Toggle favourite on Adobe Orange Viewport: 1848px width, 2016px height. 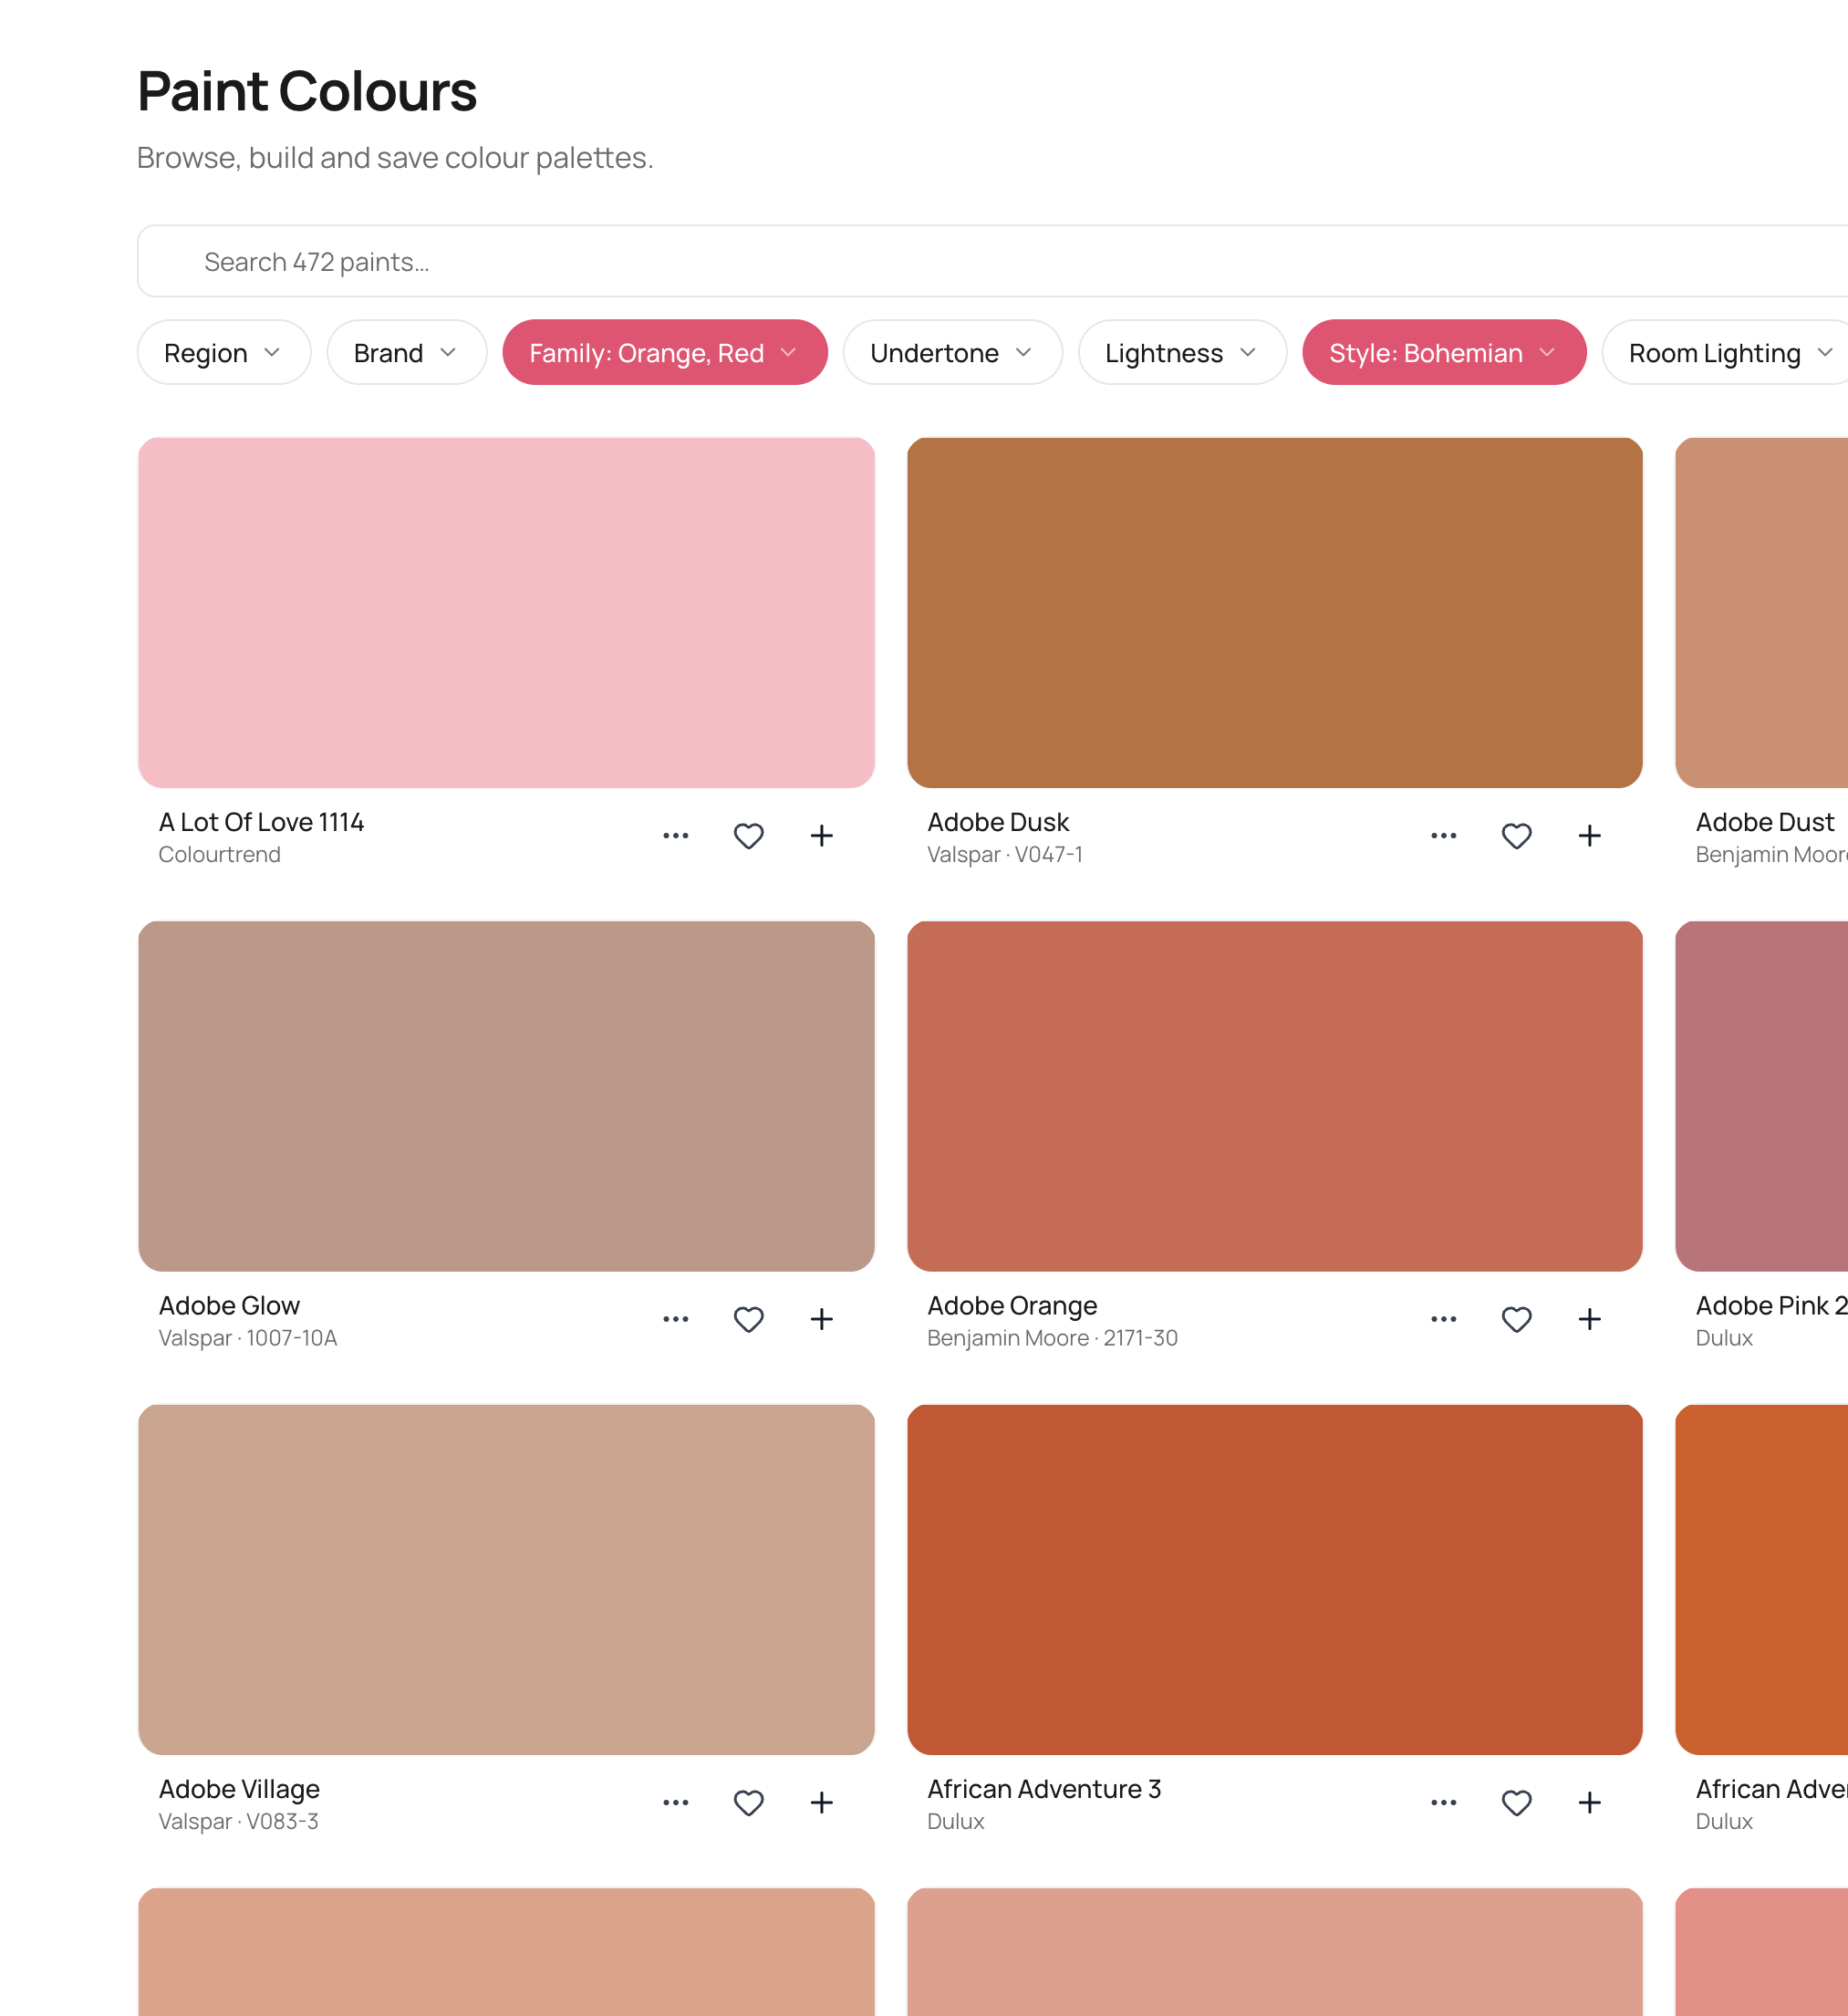[x=1516, y=1319]
